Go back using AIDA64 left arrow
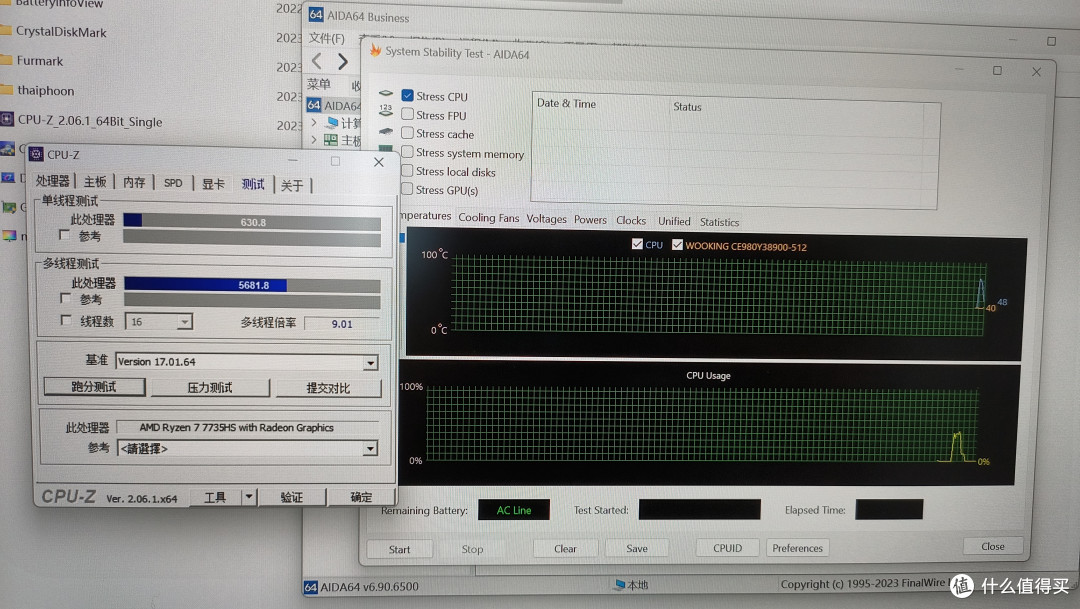 317,61
